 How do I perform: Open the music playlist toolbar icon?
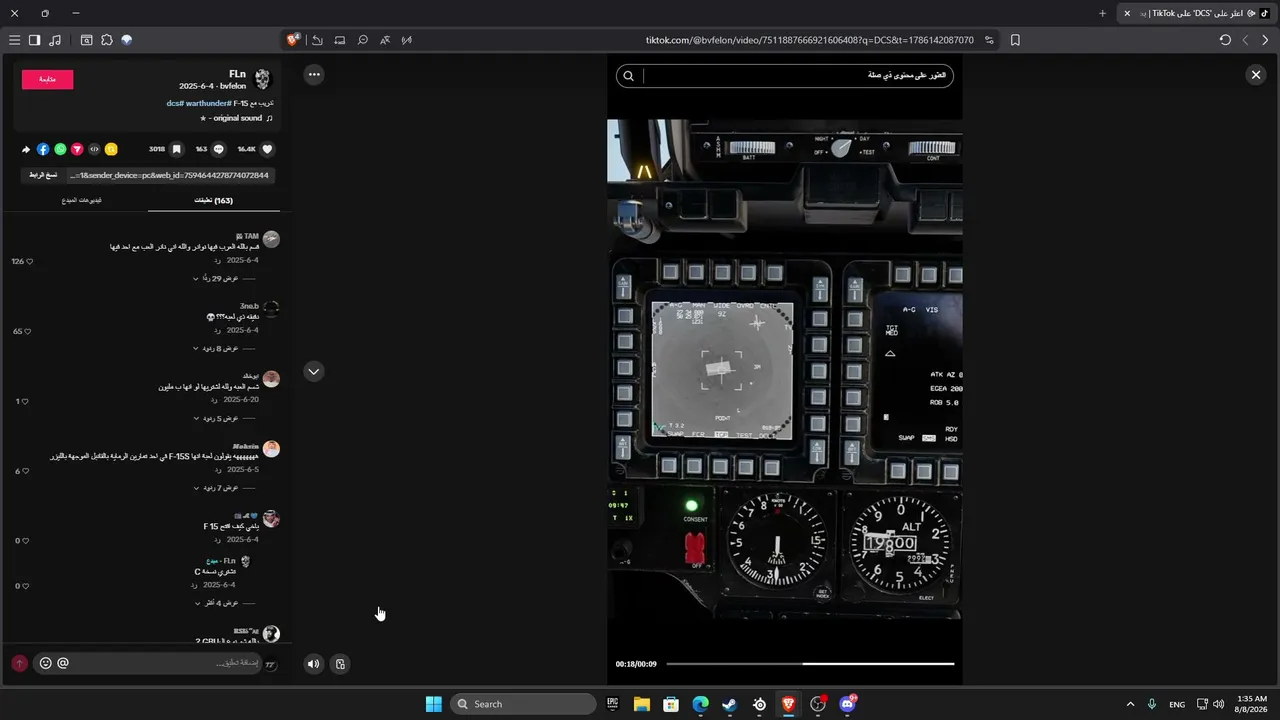[x=54, y=40]
